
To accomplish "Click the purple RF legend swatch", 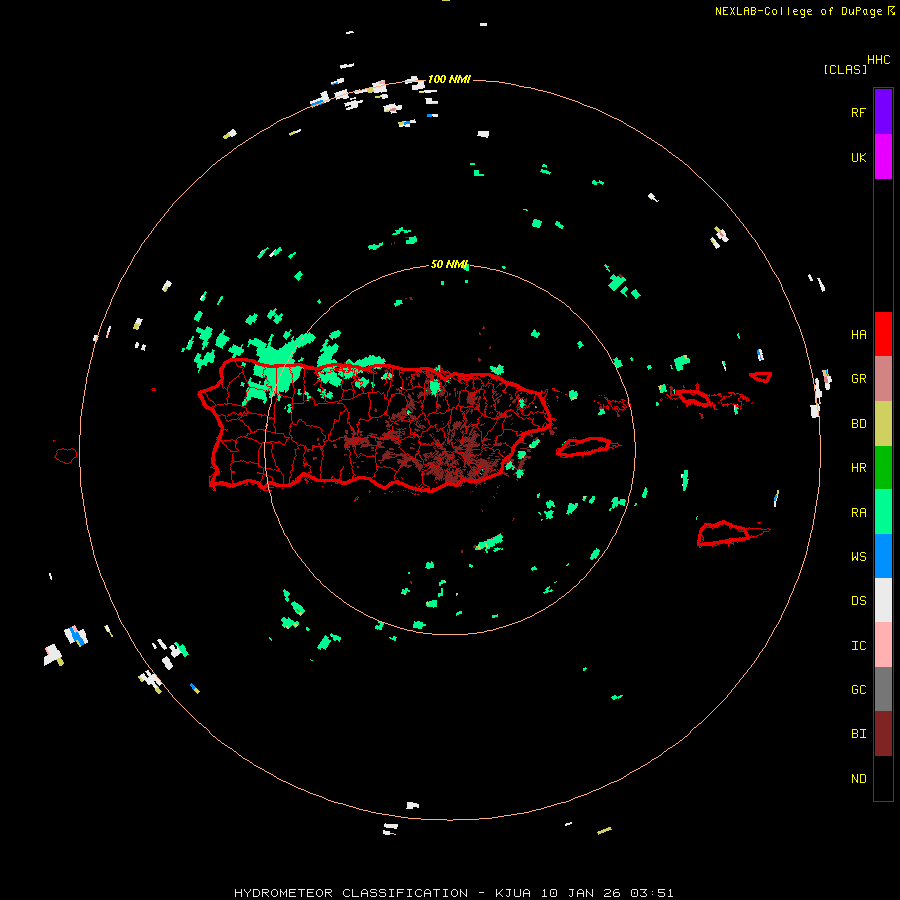I will (883, 112).
